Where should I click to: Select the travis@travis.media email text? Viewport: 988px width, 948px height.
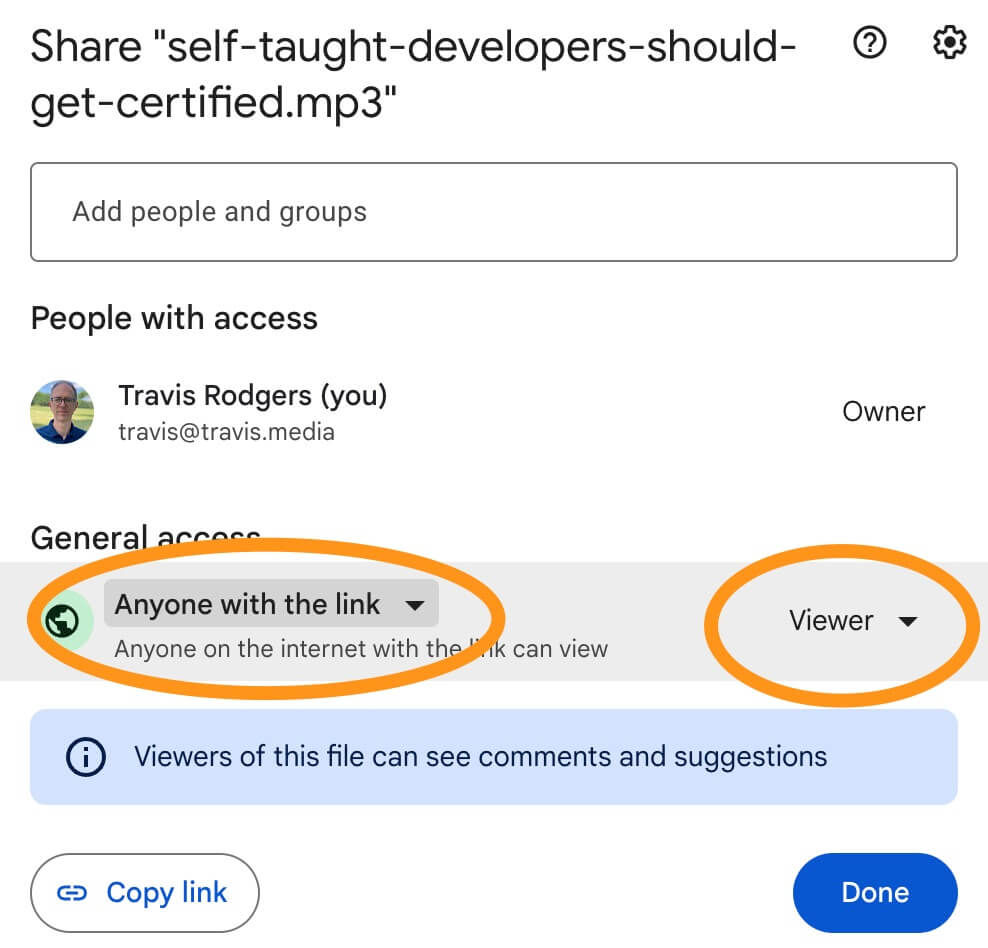pos(227,432)
